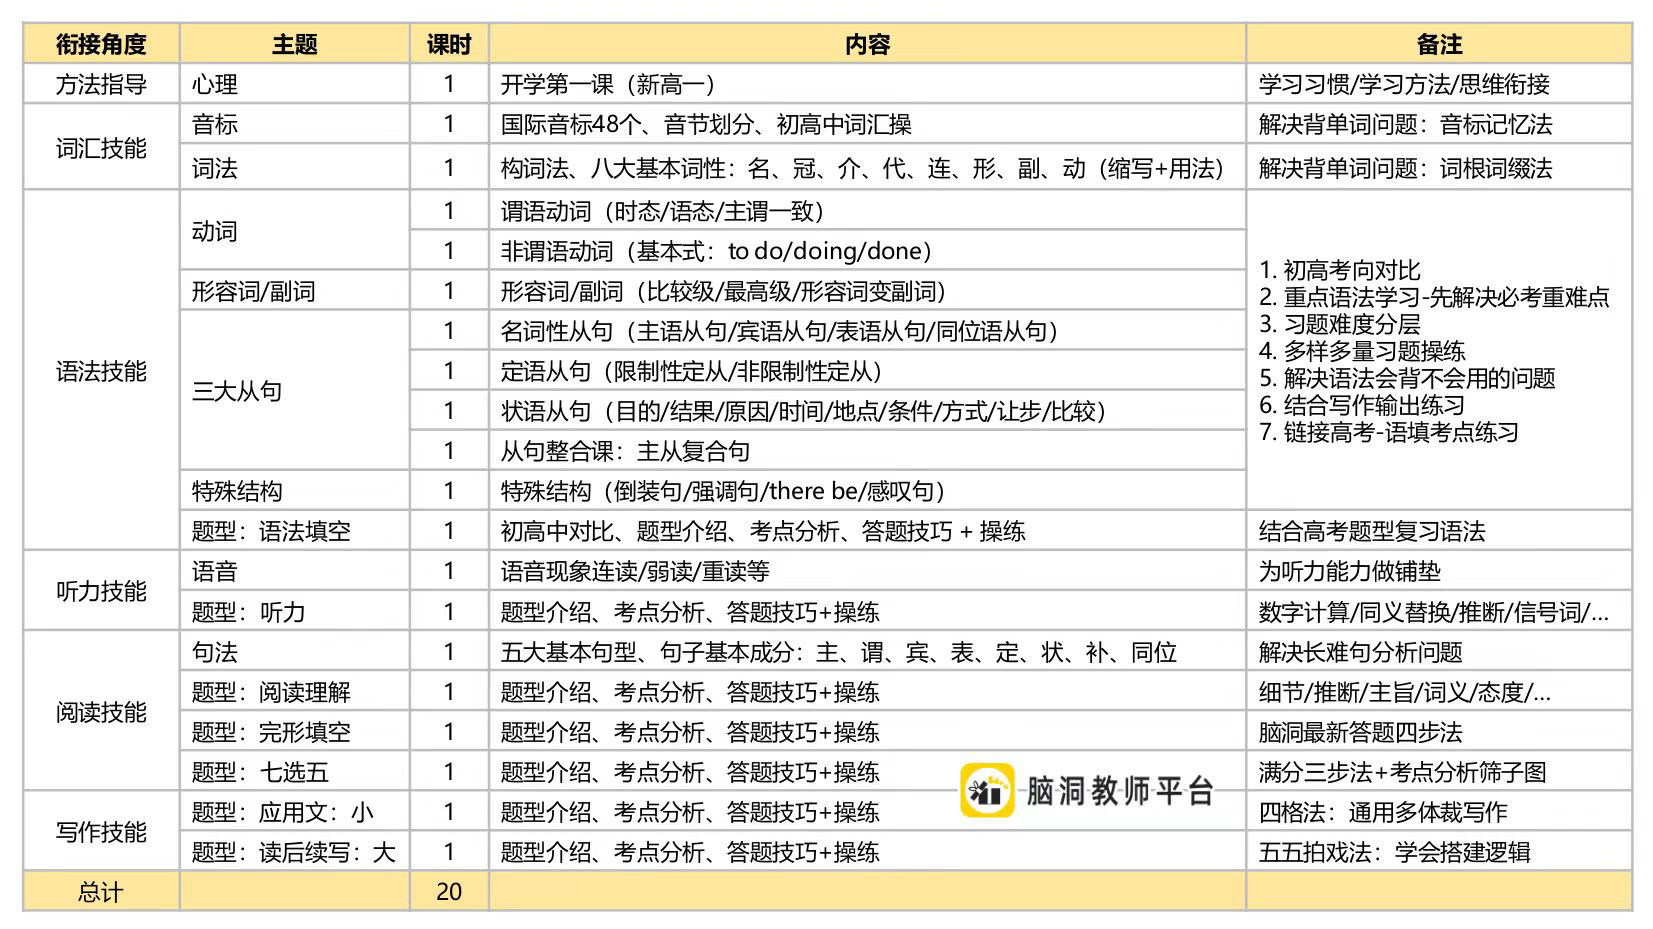Select 题型：应用文：小 topic cell
Image resolution: width=1653 pixels, height=929 pixels.
click(294, 811)
